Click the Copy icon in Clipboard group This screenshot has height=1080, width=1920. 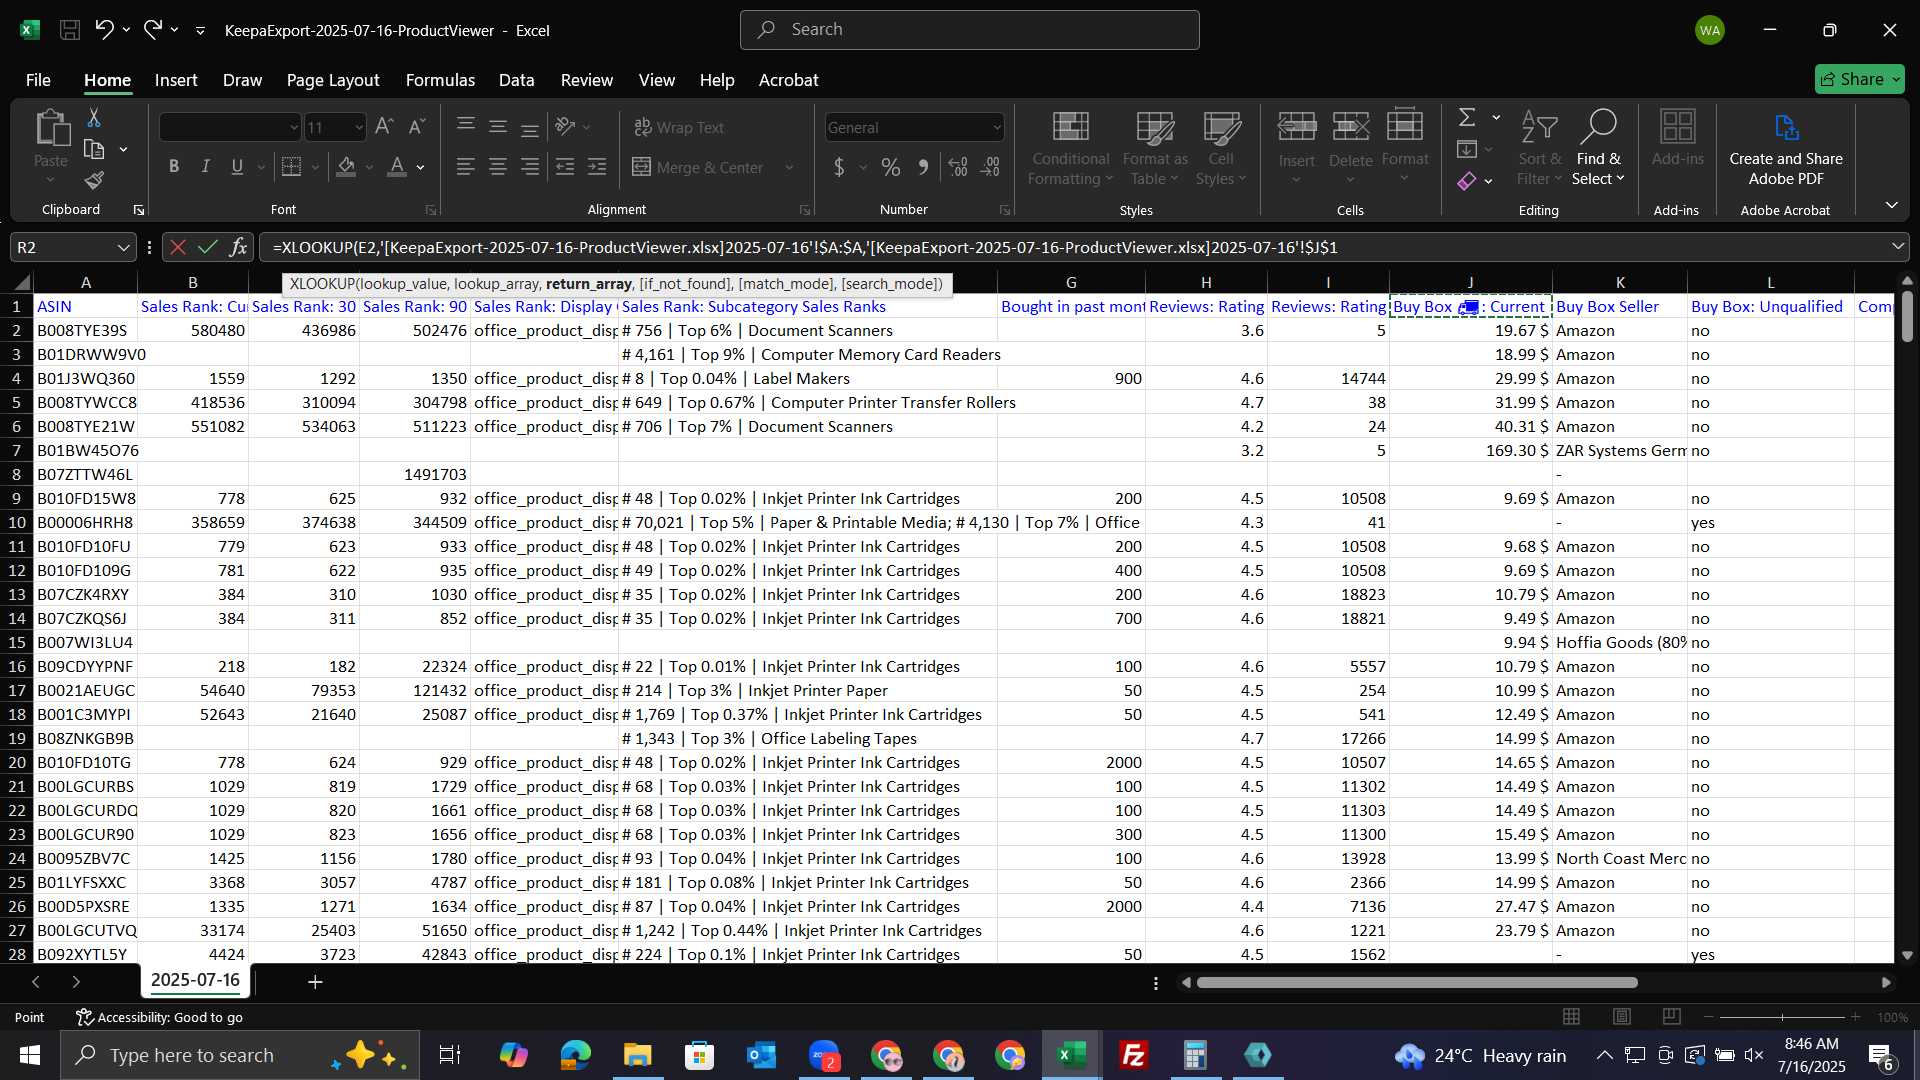point(94,149)
